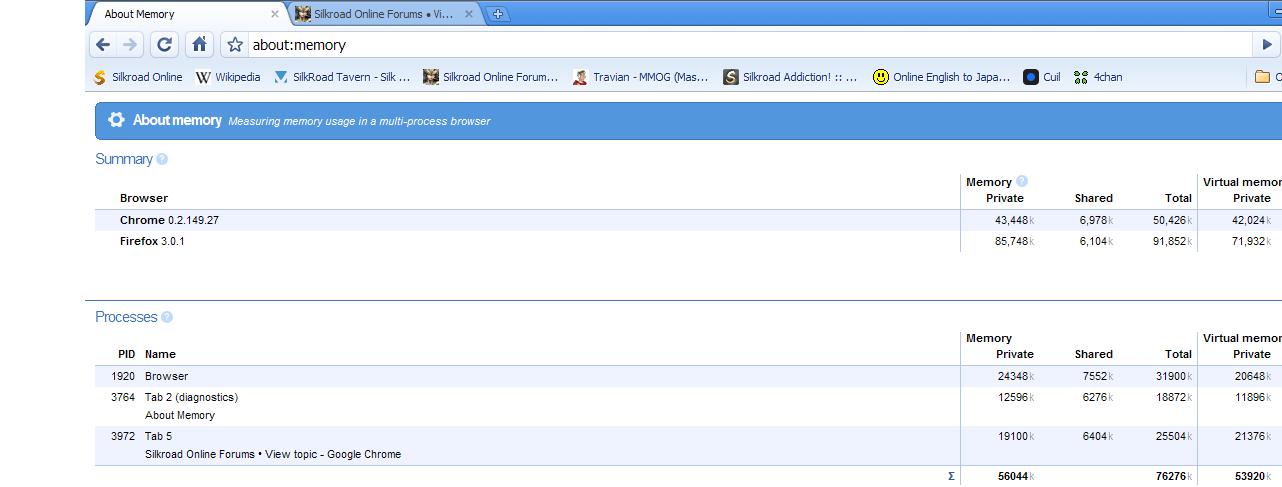Switch to the About Memory tab
Viewport: 1282px width, 487px height.
click(x=185, y=14)
